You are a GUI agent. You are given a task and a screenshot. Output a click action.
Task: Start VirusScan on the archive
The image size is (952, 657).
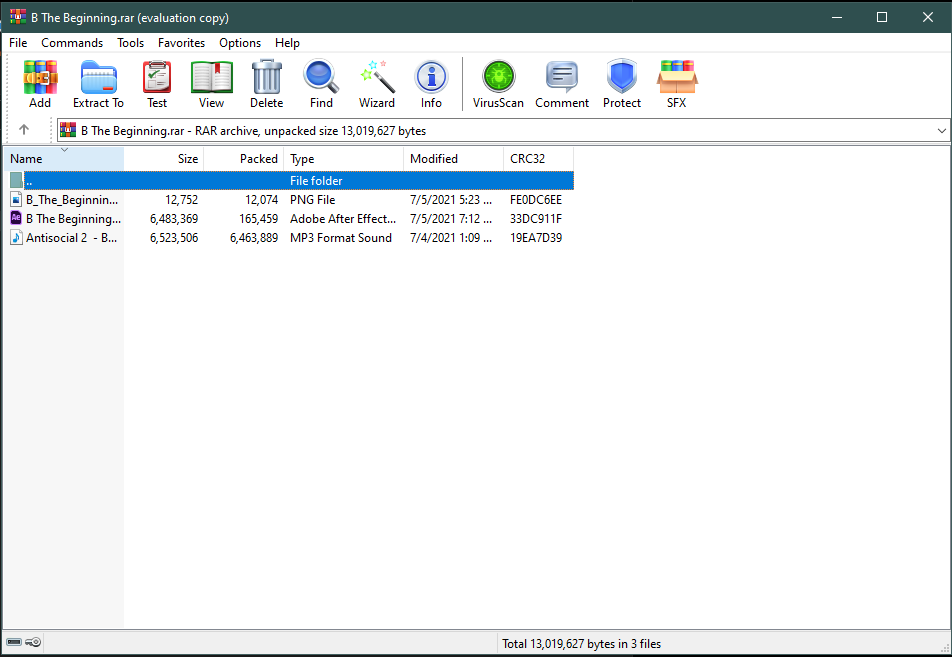coord(498,84)
